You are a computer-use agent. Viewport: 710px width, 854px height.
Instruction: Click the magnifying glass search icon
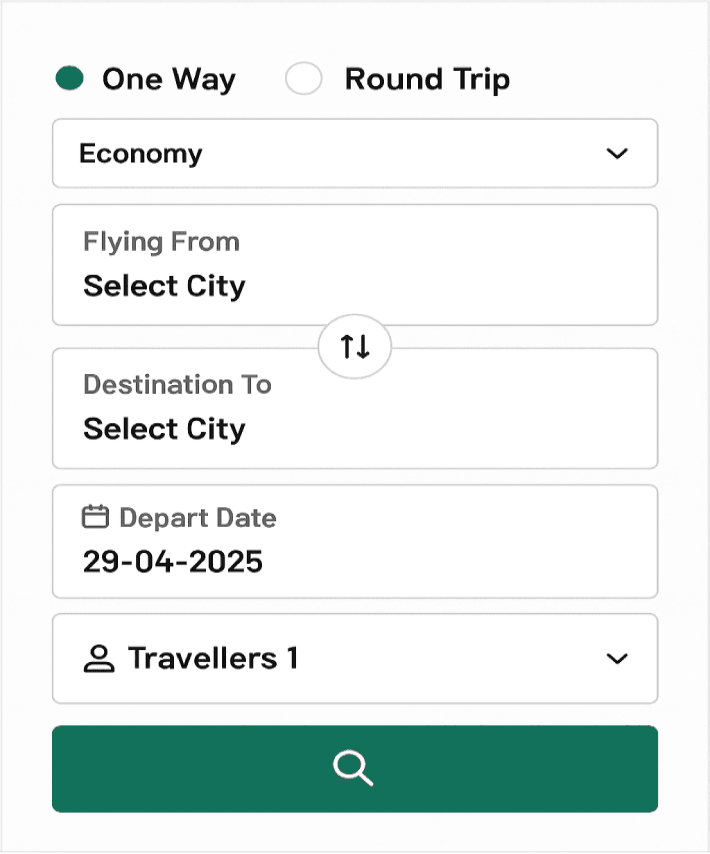tap(354, 768)
